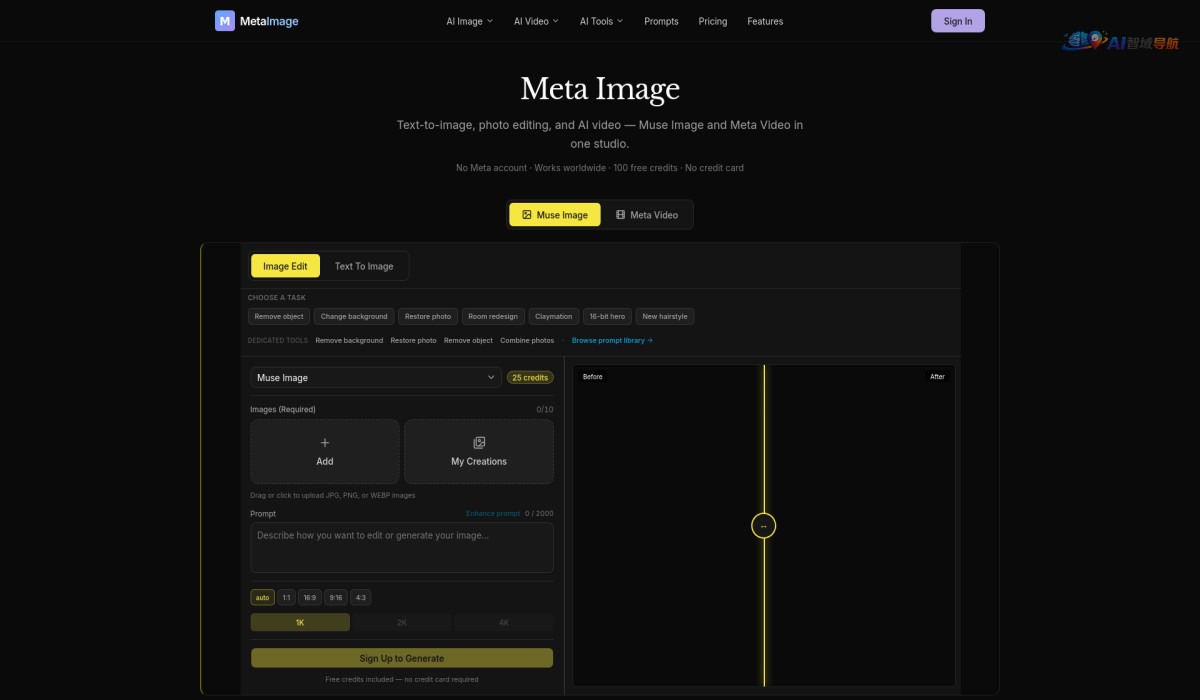Open Remove background dedicated tool link

[349, 340]
